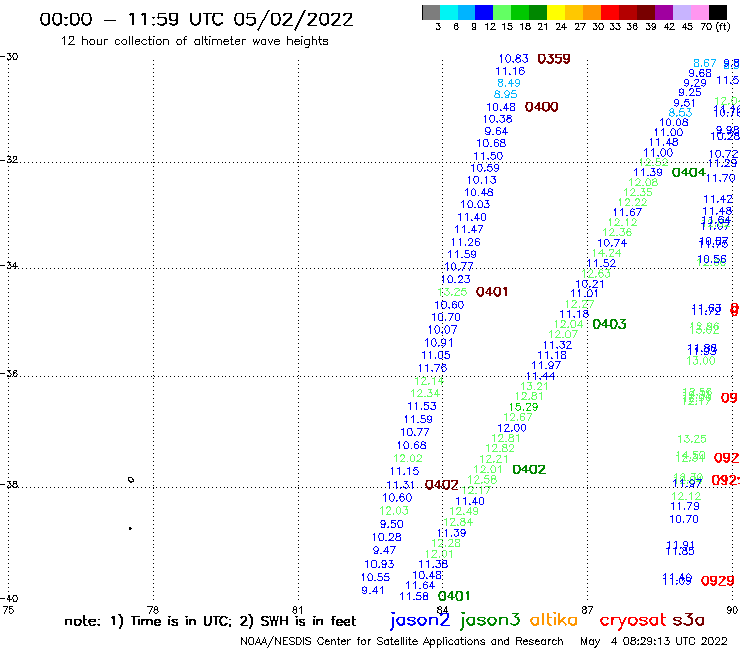Click the wave height value 9.50
This screenshot has width=740, height=650.
[392, 524]
